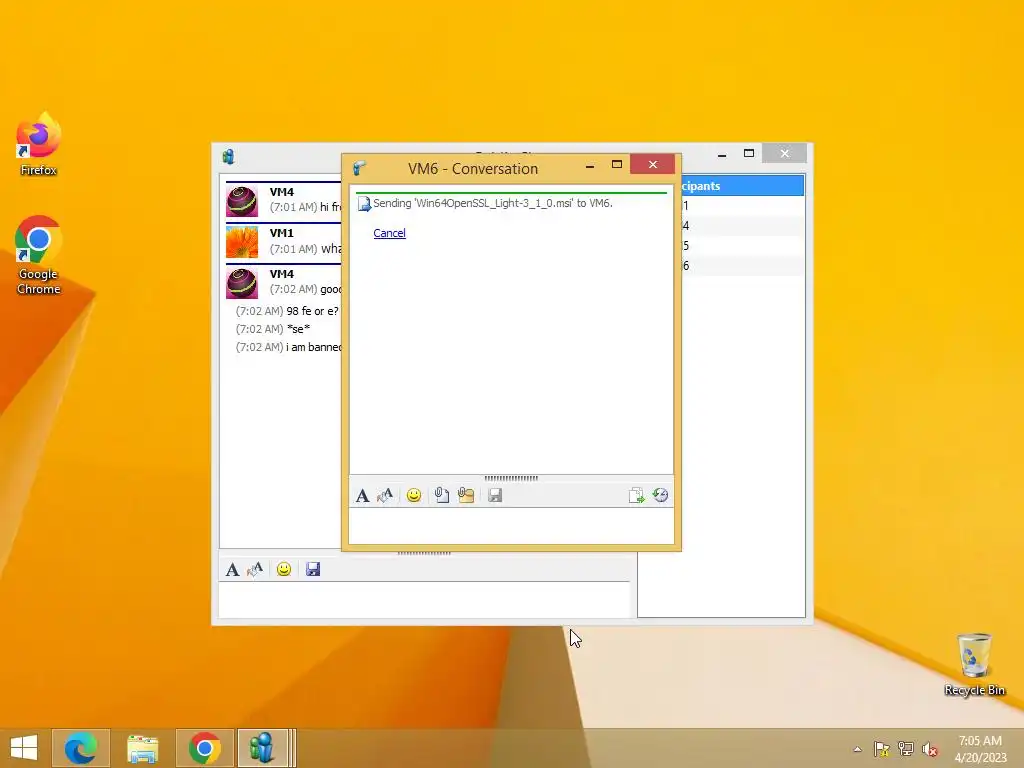Show hidden tray icons arrow
The width and height of the screenshot is (1024, 768).
857,749
